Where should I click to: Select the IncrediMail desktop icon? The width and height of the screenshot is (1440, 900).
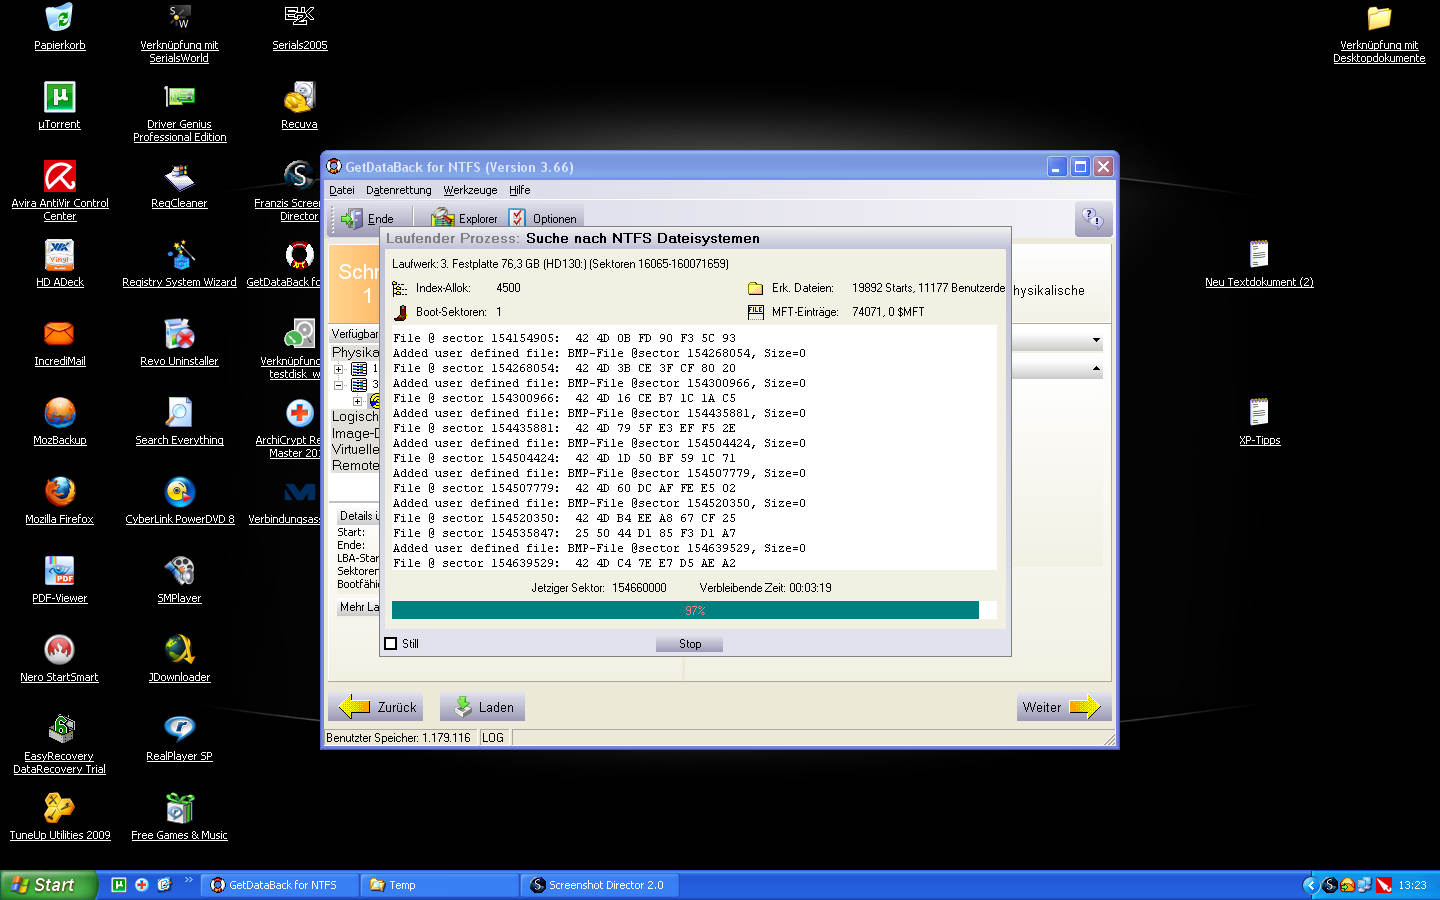coord(60,334)
